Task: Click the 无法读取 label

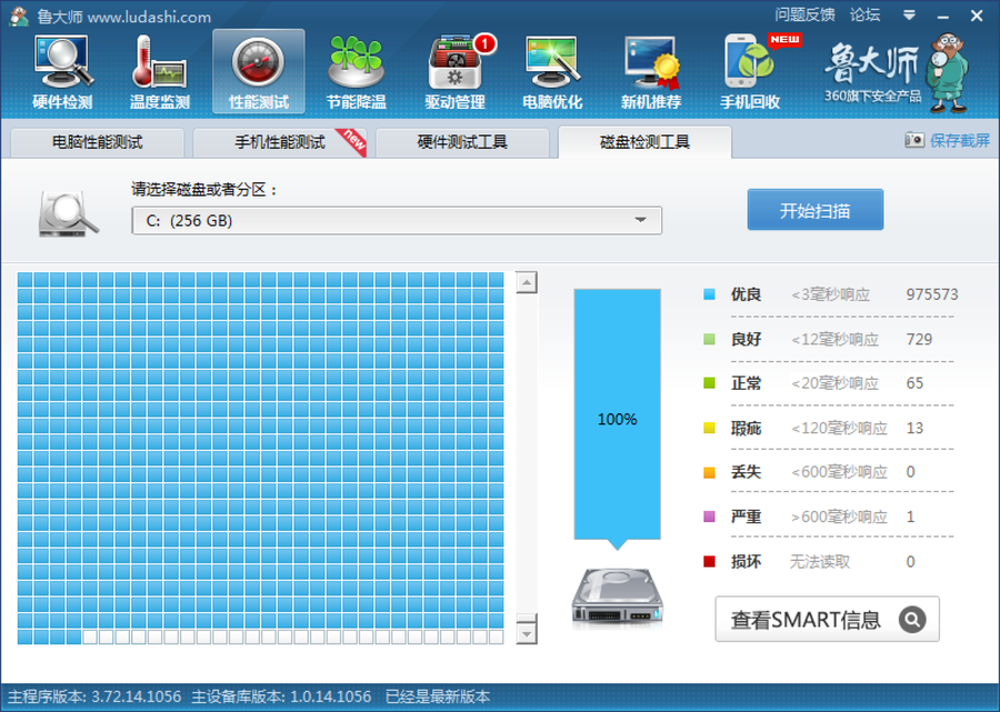Action: pyautogui.click(x=820, y=561)
